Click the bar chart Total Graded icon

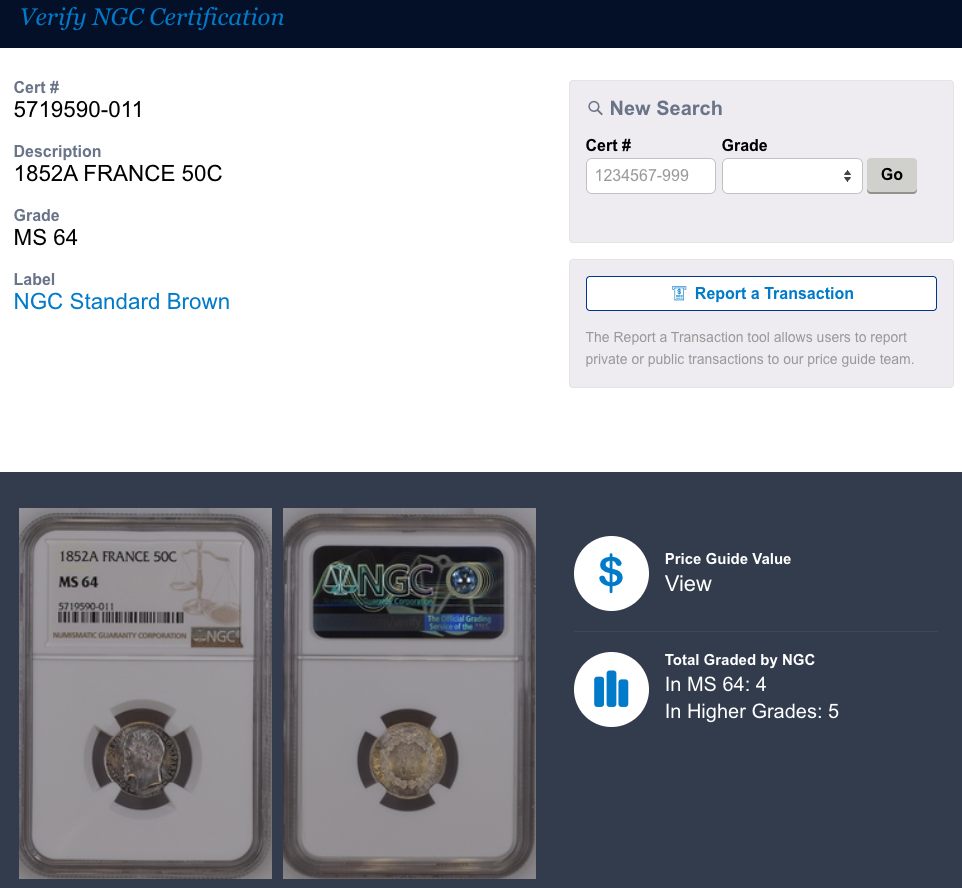[x=611, y=689]
